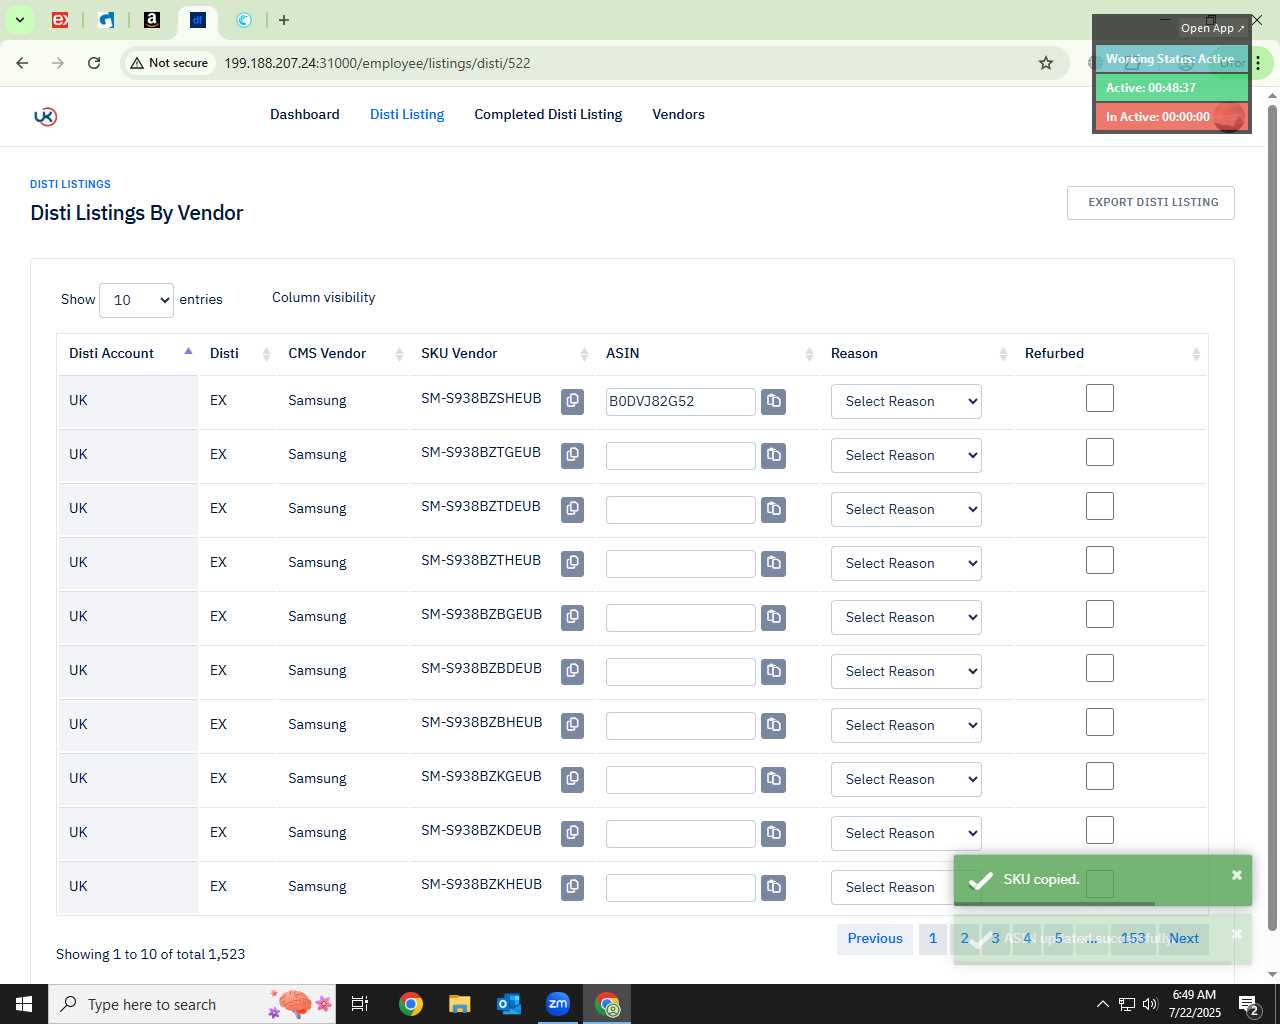Tick Refurbed checkbox for SM-S938BZBDEUB
The height and width of the screenshot is (1024, 1280).
1100,668
